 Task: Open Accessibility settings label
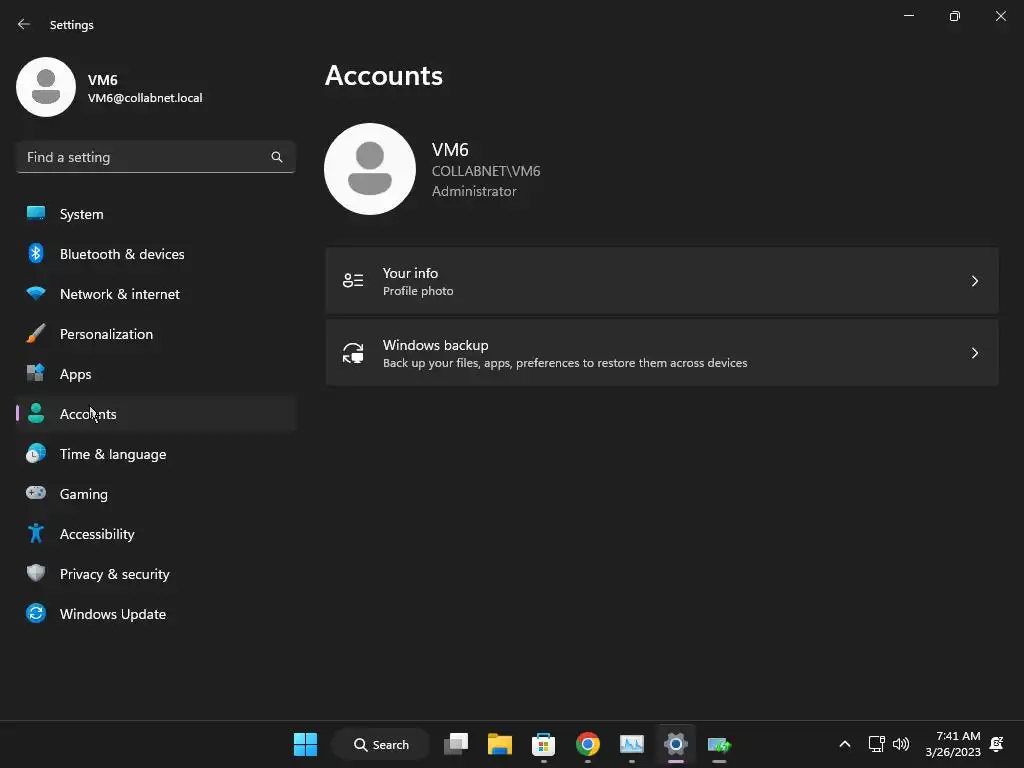[x=97, y=534]
